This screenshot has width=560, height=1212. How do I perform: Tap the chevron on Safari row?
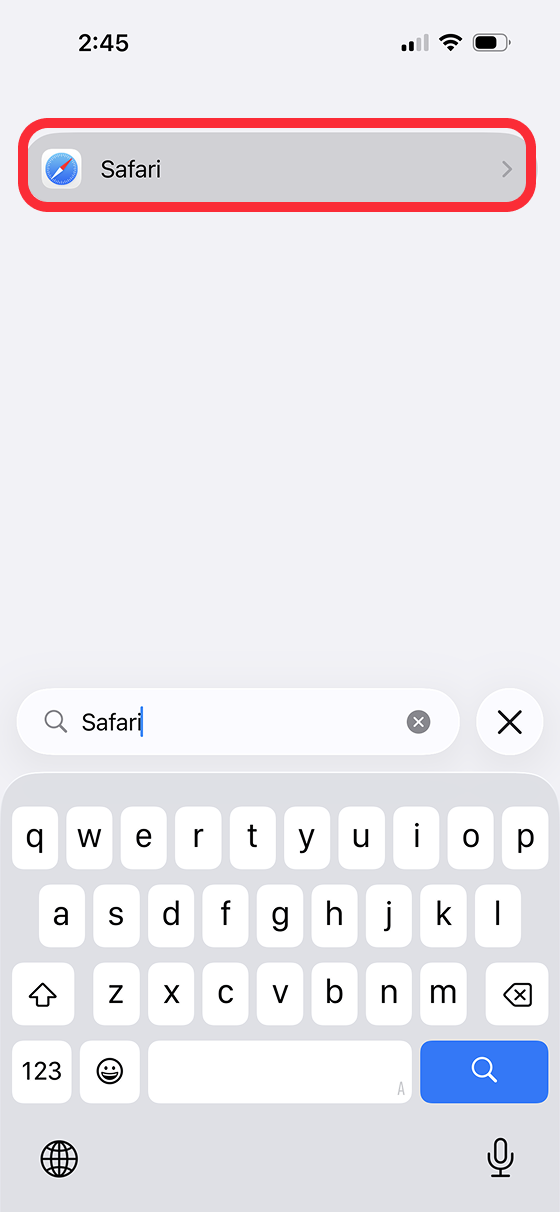(507, 170)
